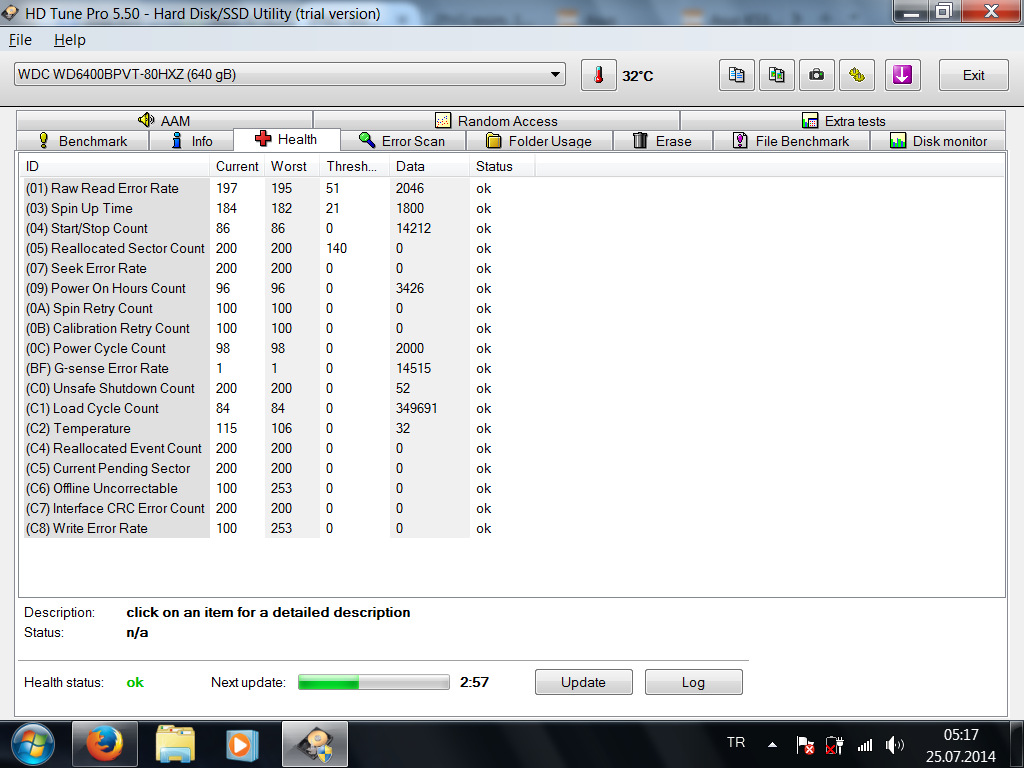The height and width of the screenshot is (768, 1024).
Task: Open the Error Scan tab
Action: click(402, 141)
